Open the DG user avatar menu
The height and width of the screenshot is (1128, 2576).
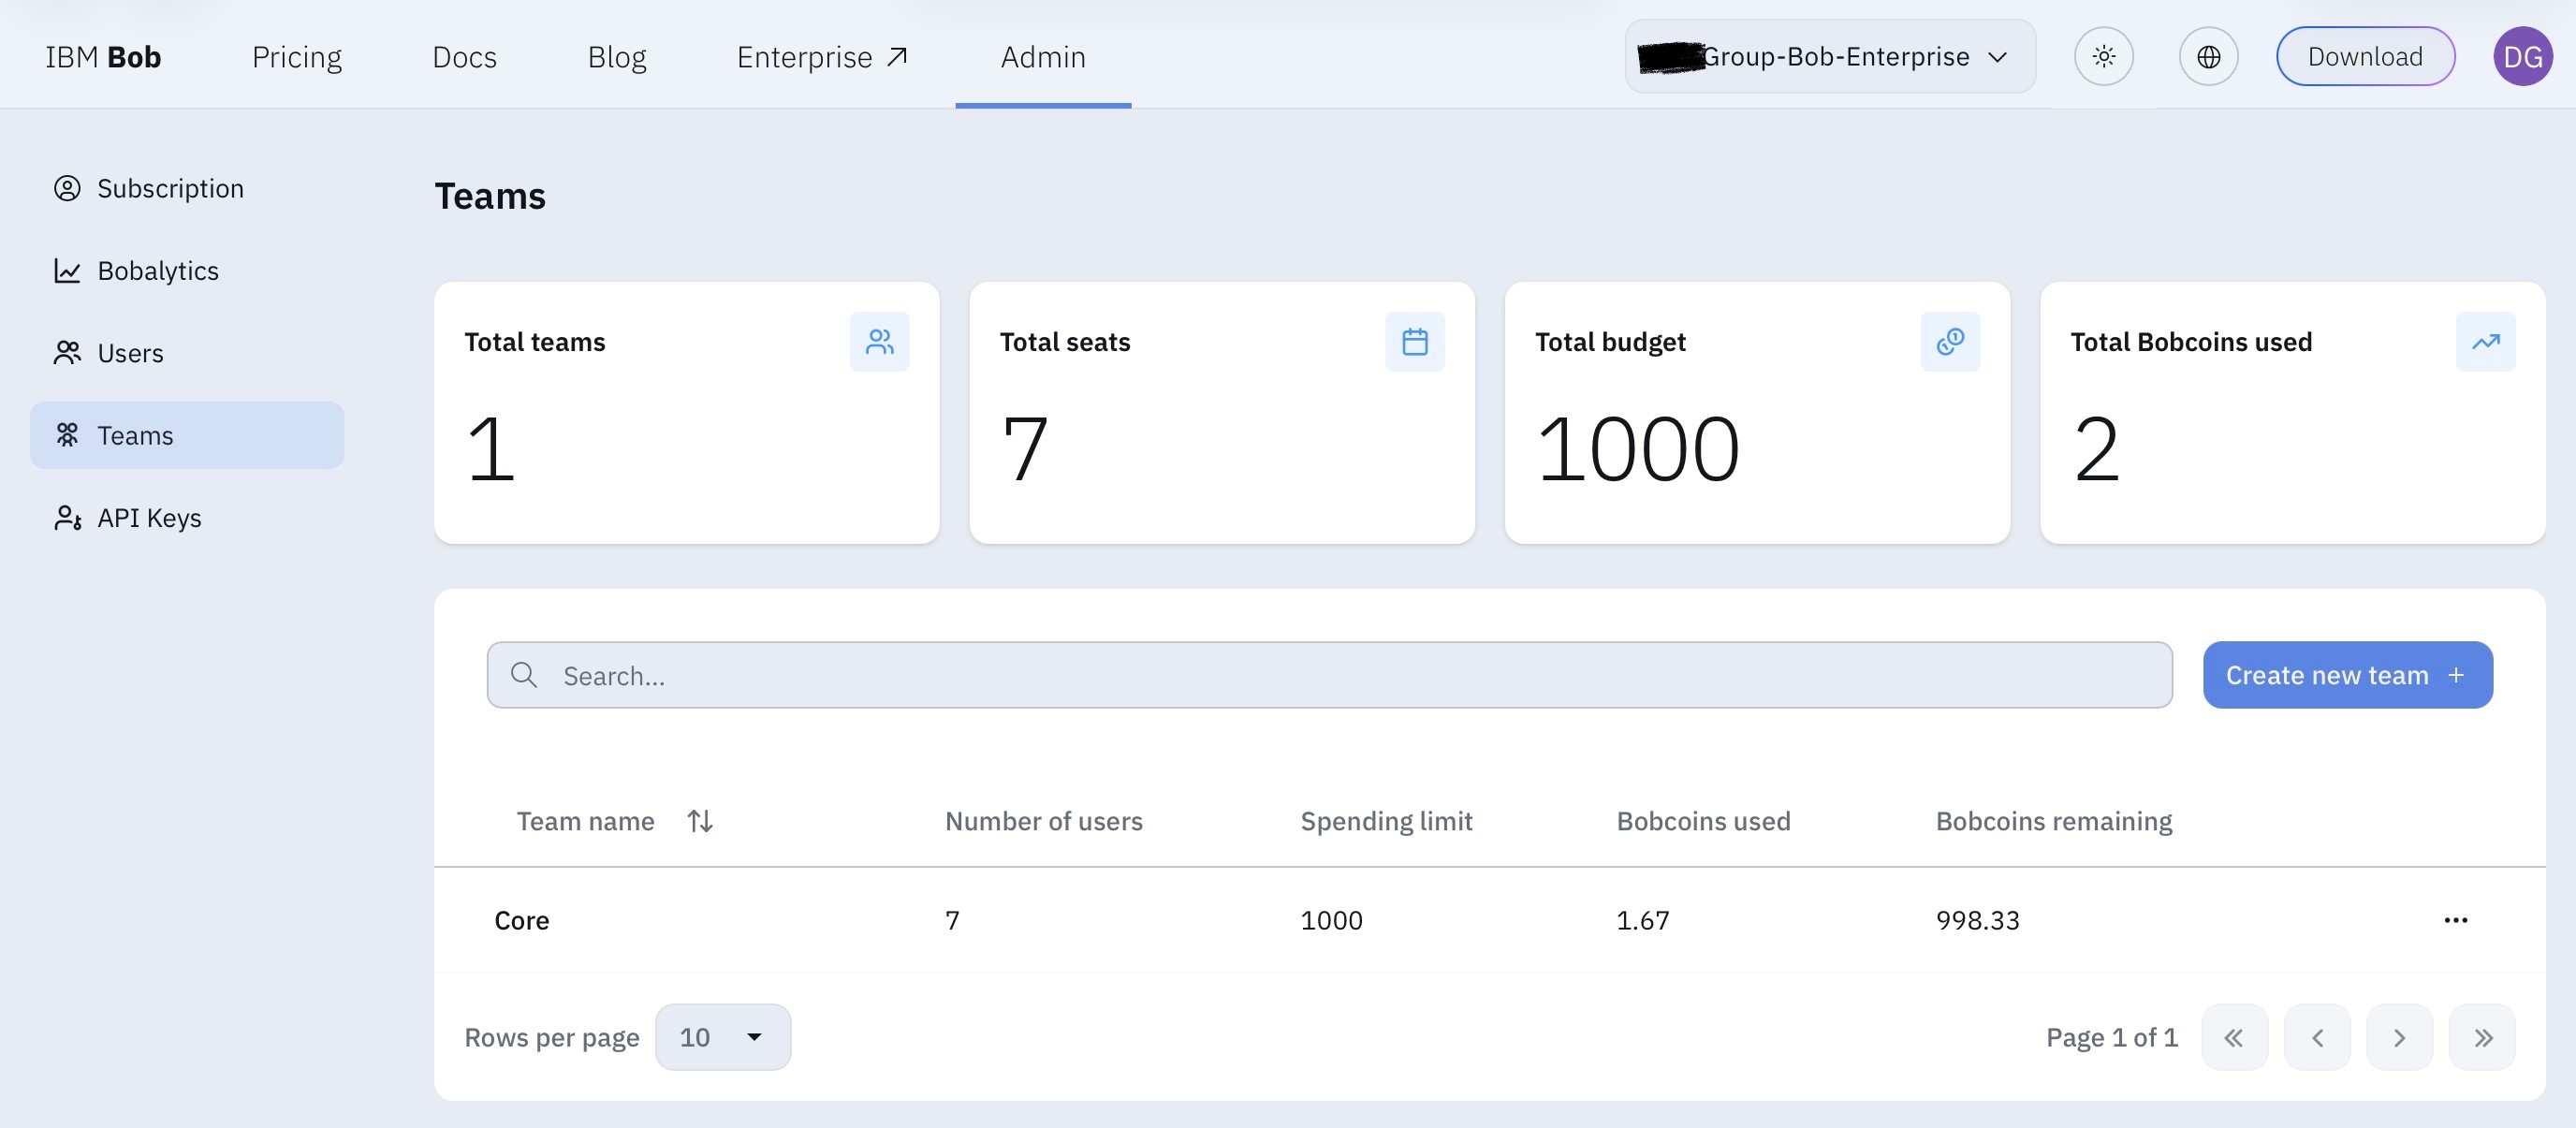2522,57
